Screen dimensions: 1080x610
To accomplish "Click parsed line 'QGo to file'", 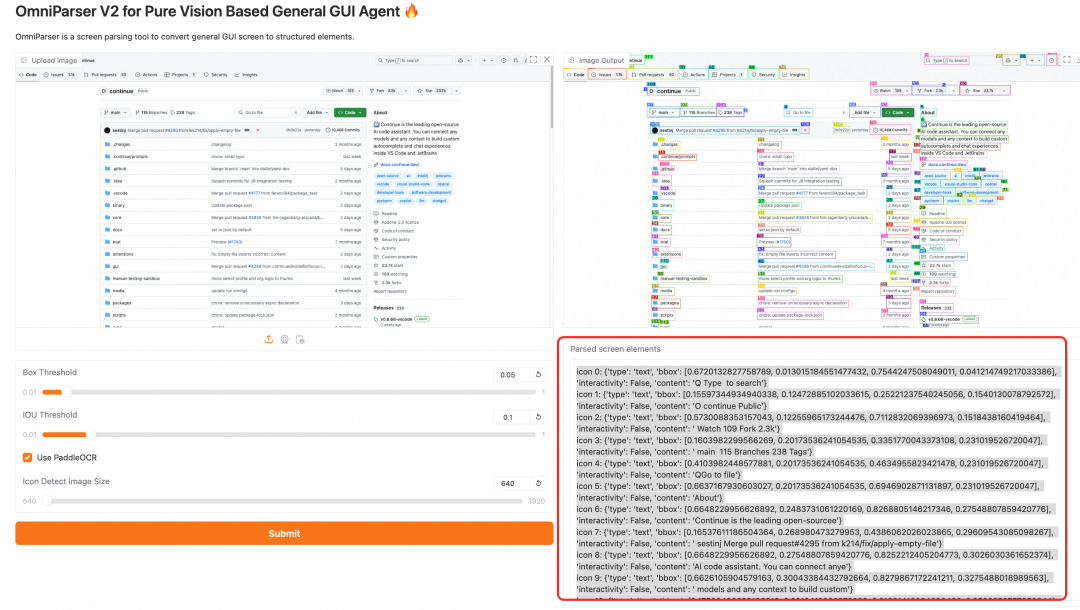I will click(x=810, y=469).
